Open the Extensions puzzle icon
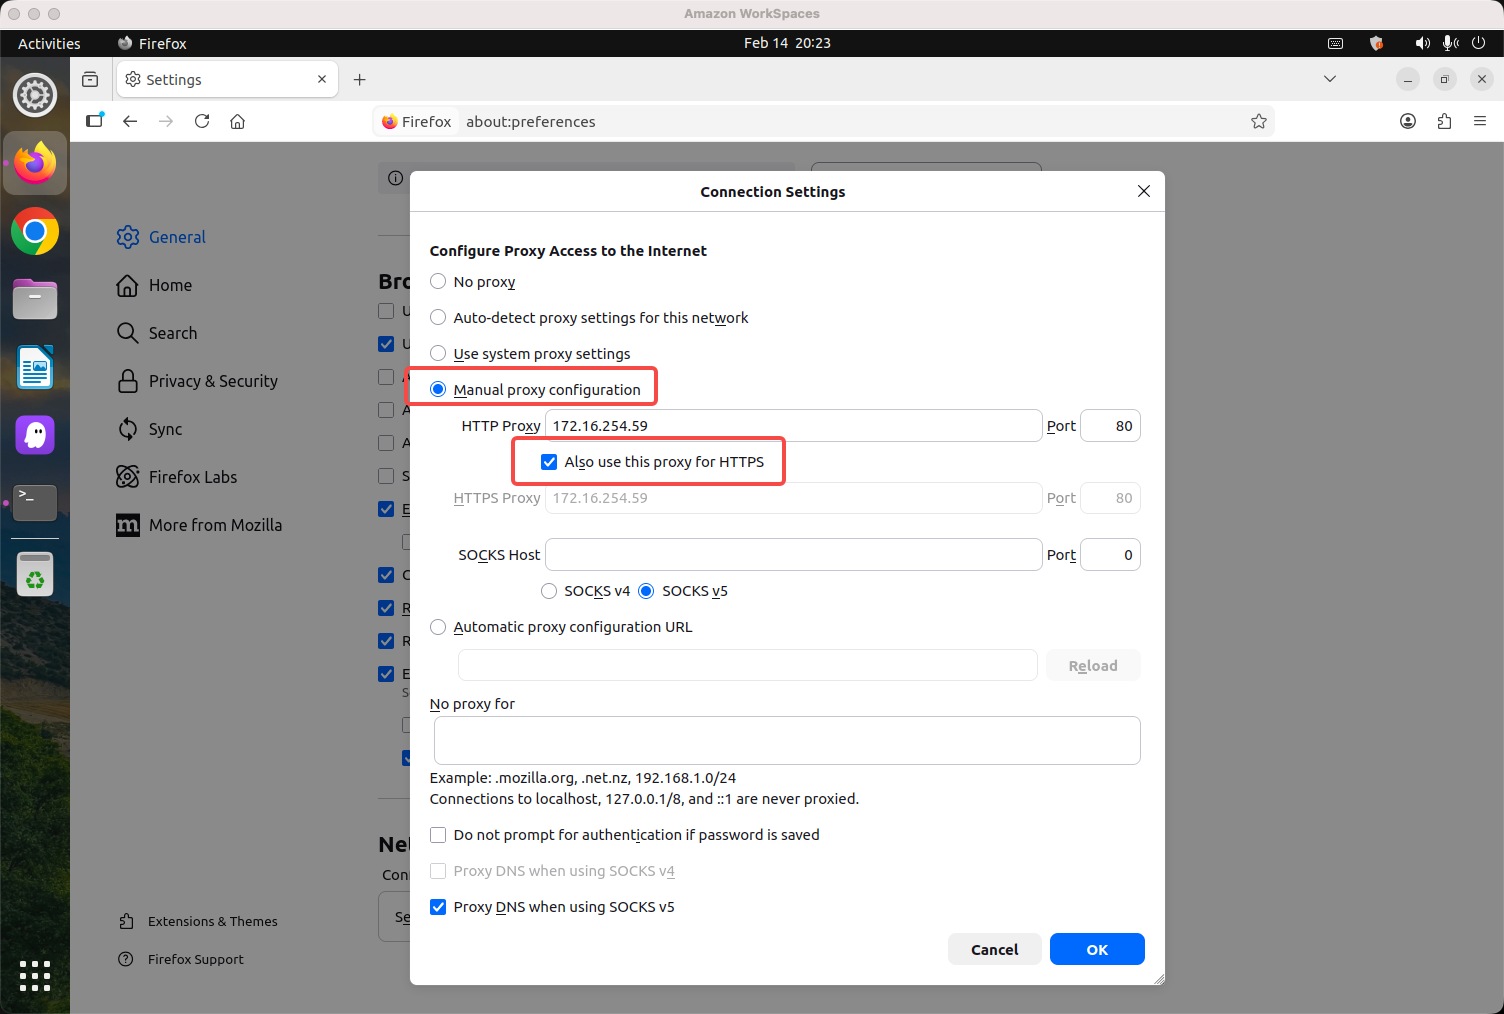The width and height of the screenshot is (1504, 1014). [1444, 121]
